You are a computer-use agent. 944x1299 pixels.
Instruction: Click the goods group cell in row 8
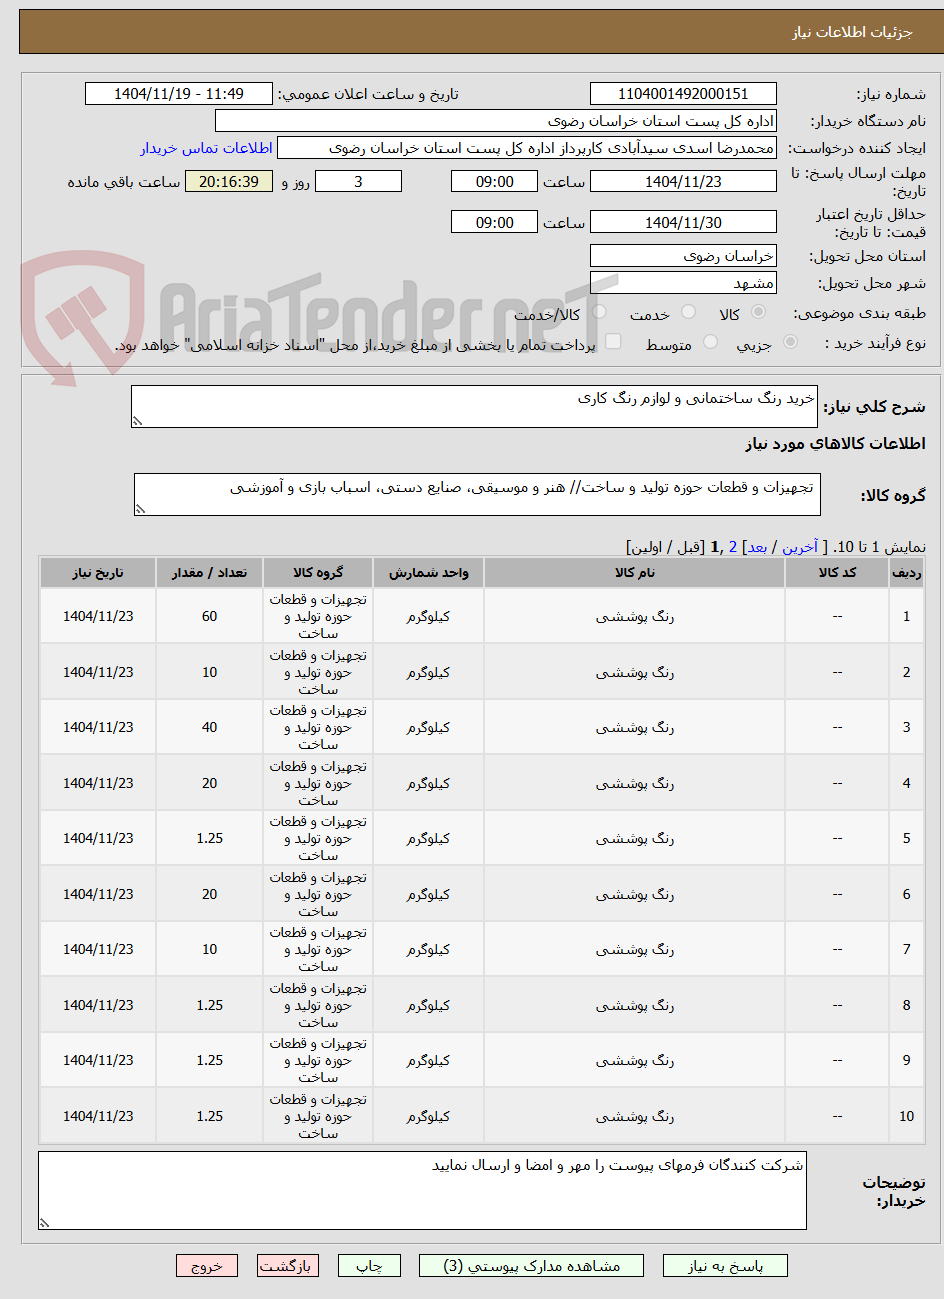(x=318, y=1005)
